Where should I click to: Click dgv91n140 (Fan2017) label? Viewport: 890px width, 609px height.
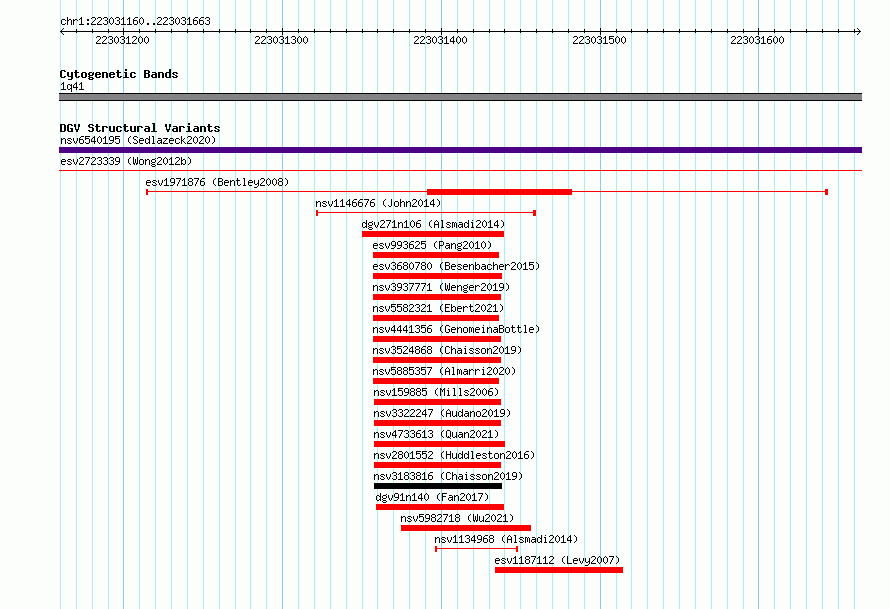[432, 497]
